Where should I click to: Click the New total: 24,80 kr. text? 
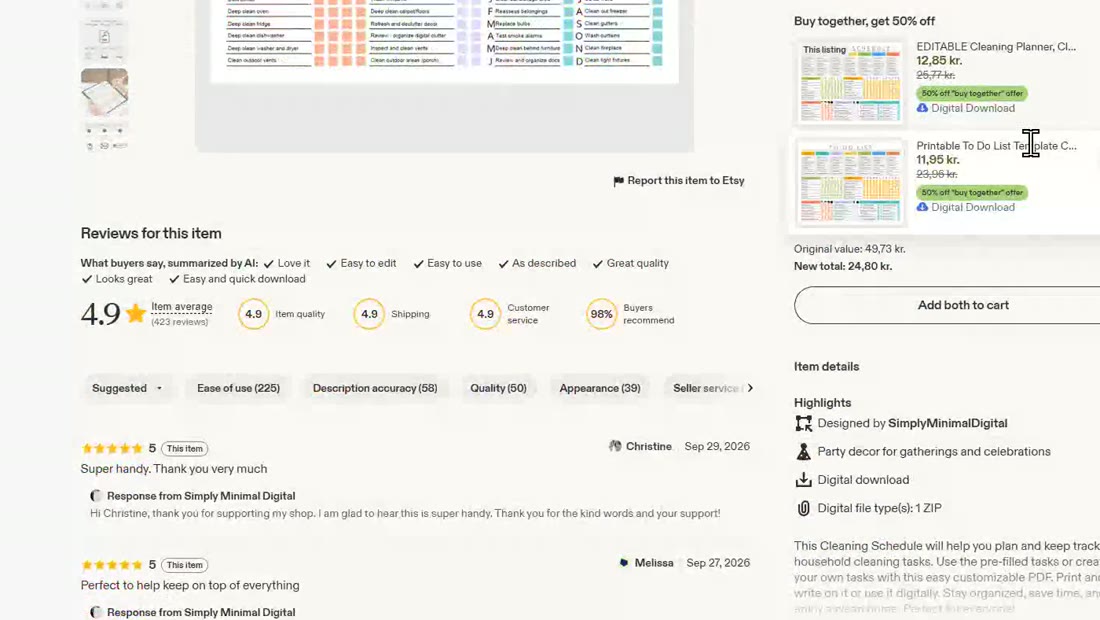[843, 267]
